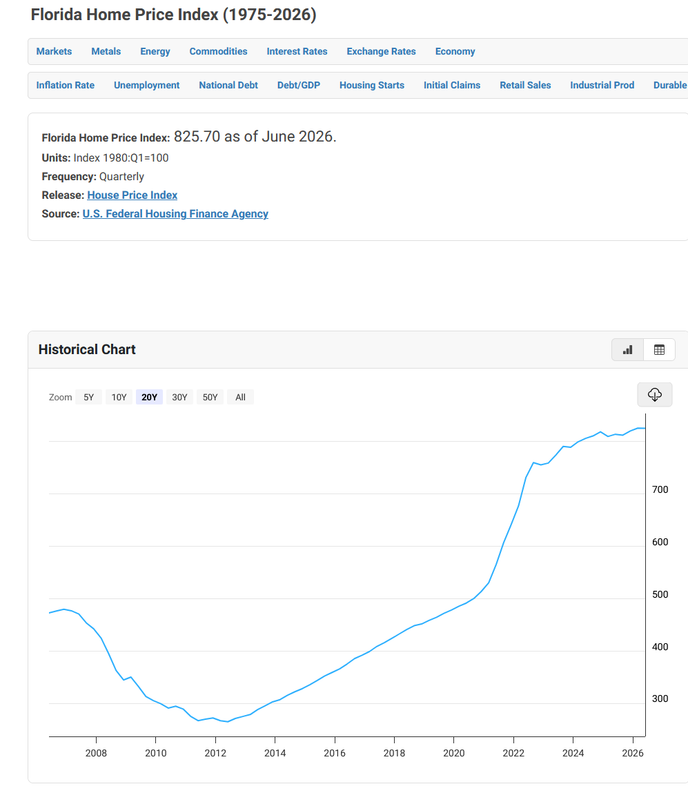Download chart via cloud icon

click(655, 394)
